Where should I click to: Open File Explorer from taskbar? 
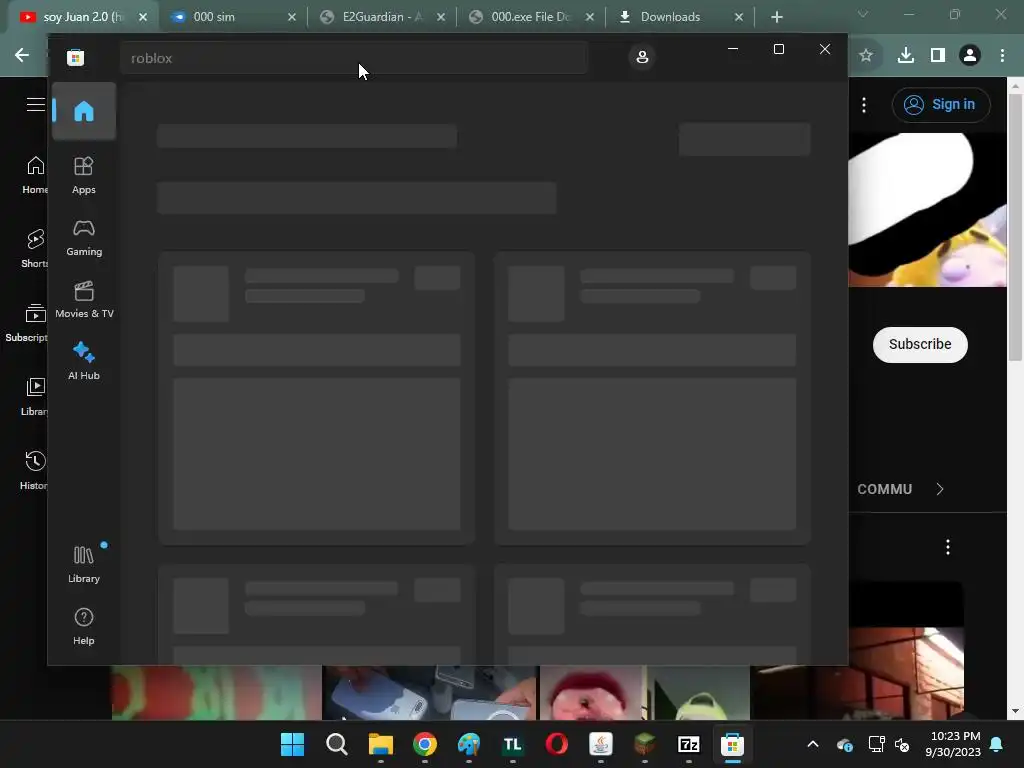coord(381,744)
